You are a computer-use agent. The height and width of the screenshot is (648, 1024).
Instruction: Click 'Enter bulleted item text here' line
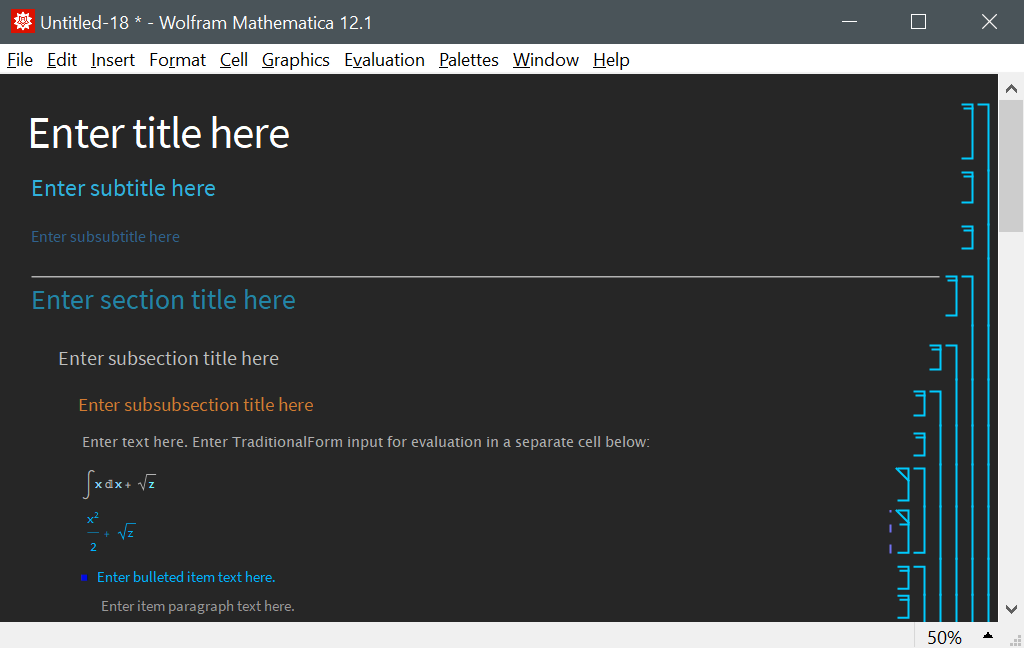click(185, 577)
